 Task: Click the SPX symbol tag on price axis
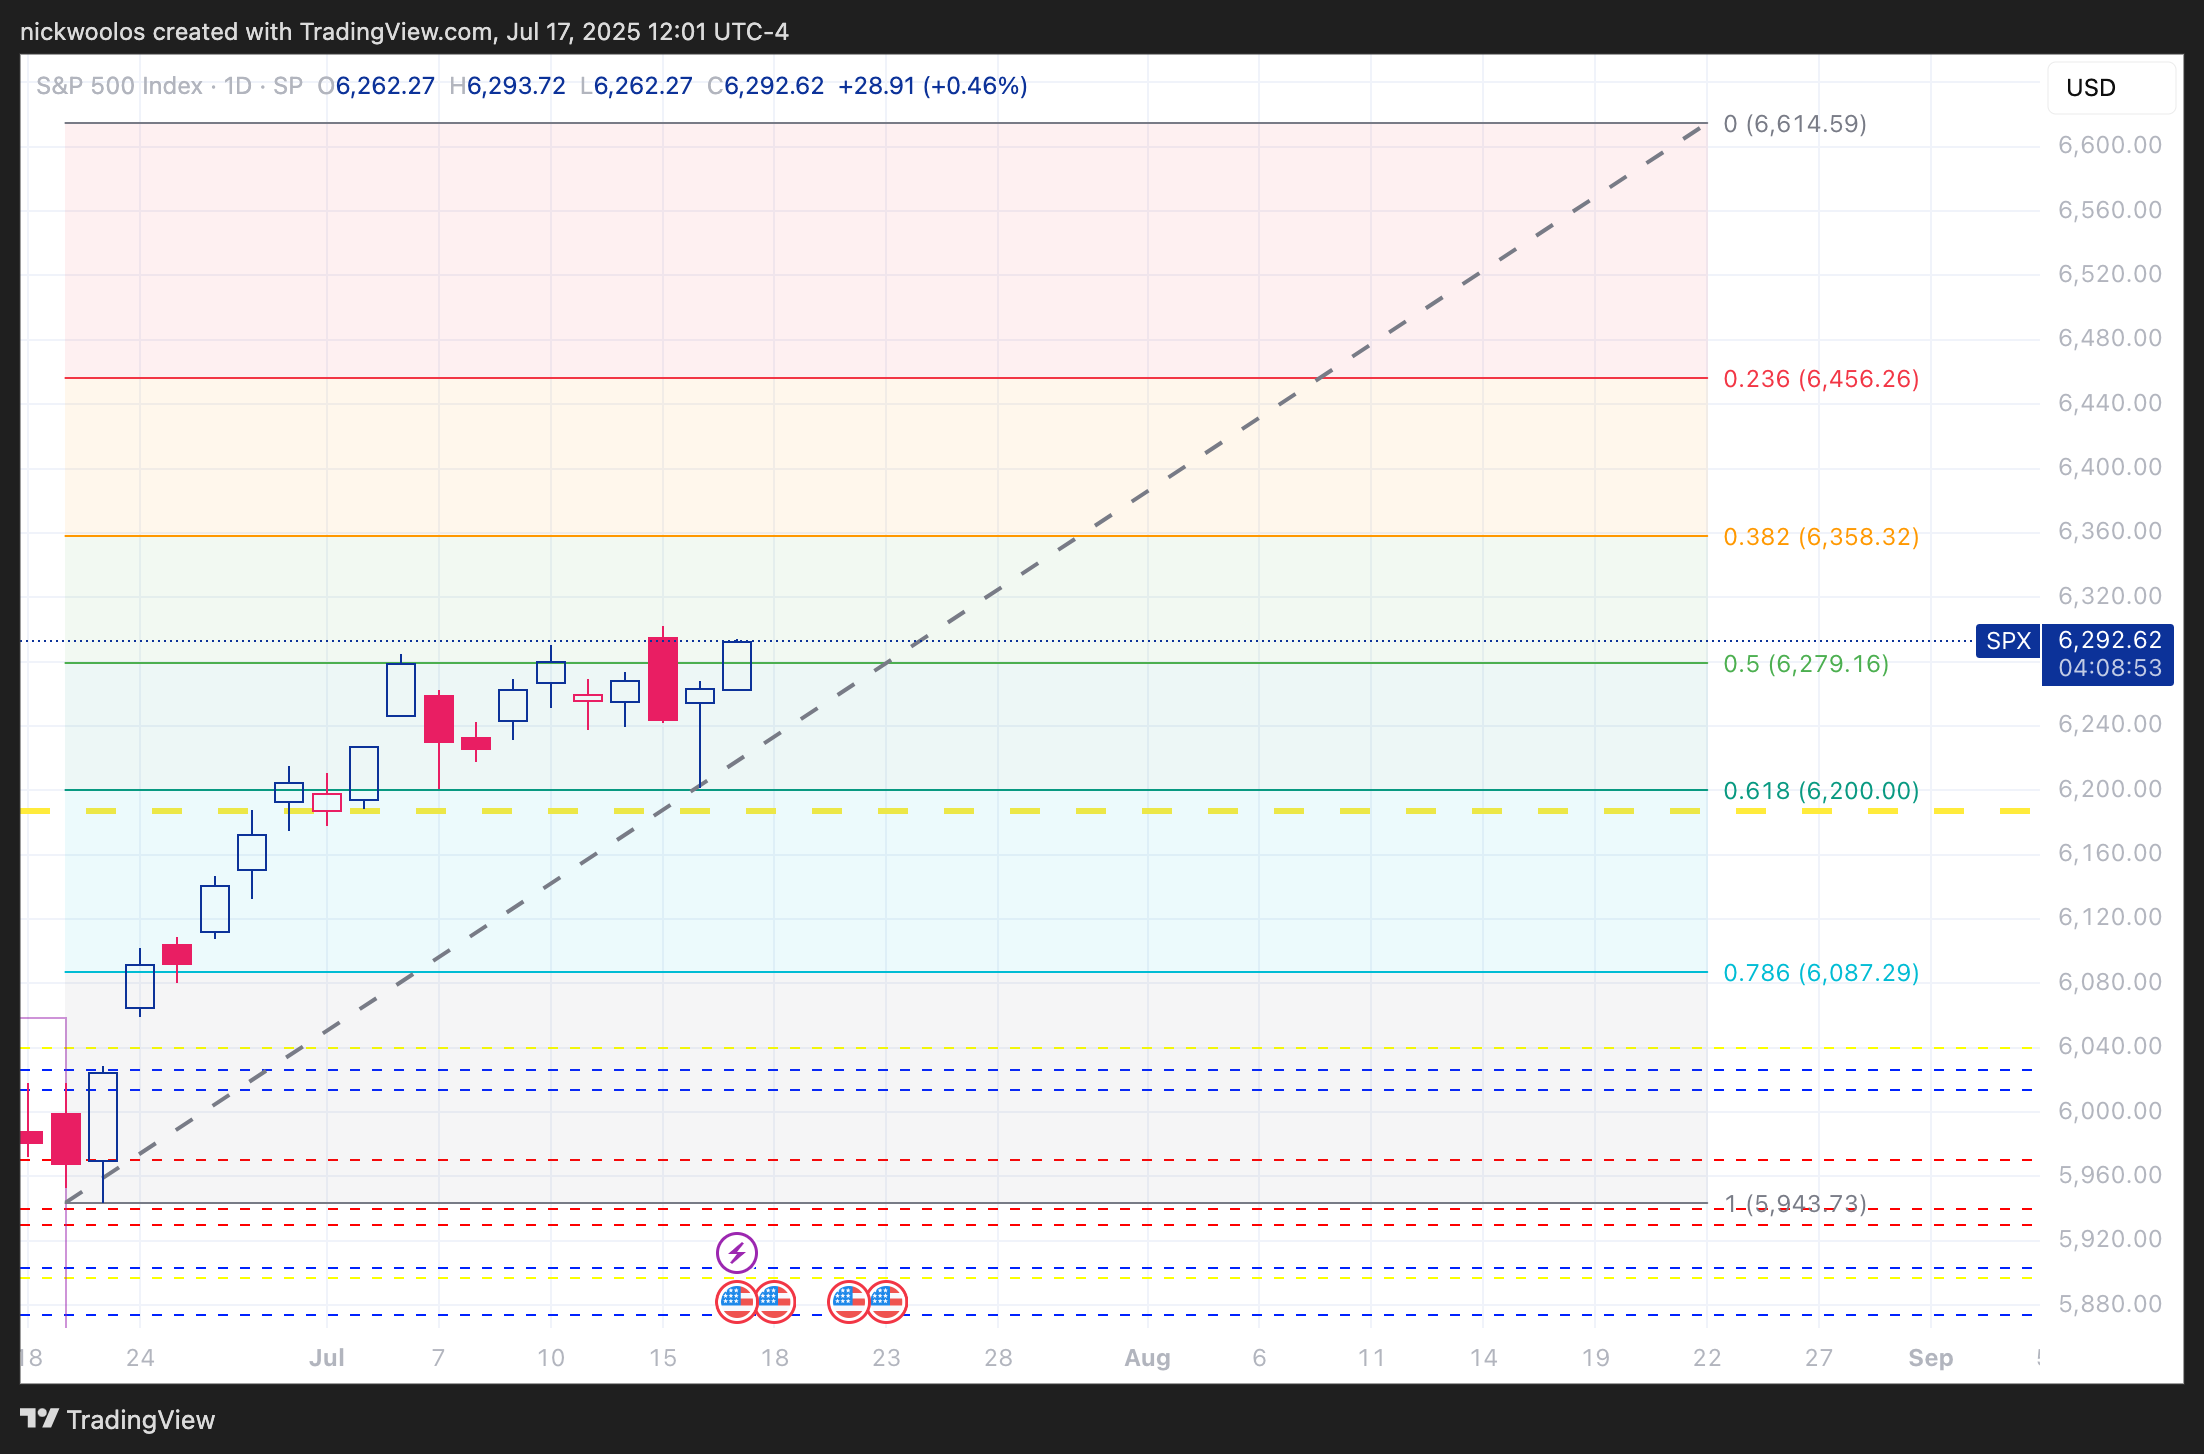2007,641
